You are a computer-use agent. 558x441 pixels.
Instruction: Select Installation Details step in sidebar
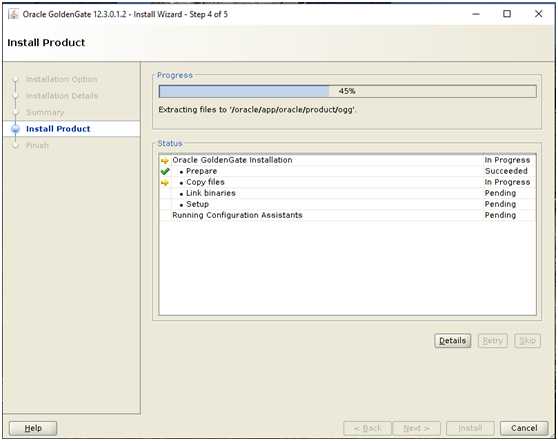(x=62, y=96)
